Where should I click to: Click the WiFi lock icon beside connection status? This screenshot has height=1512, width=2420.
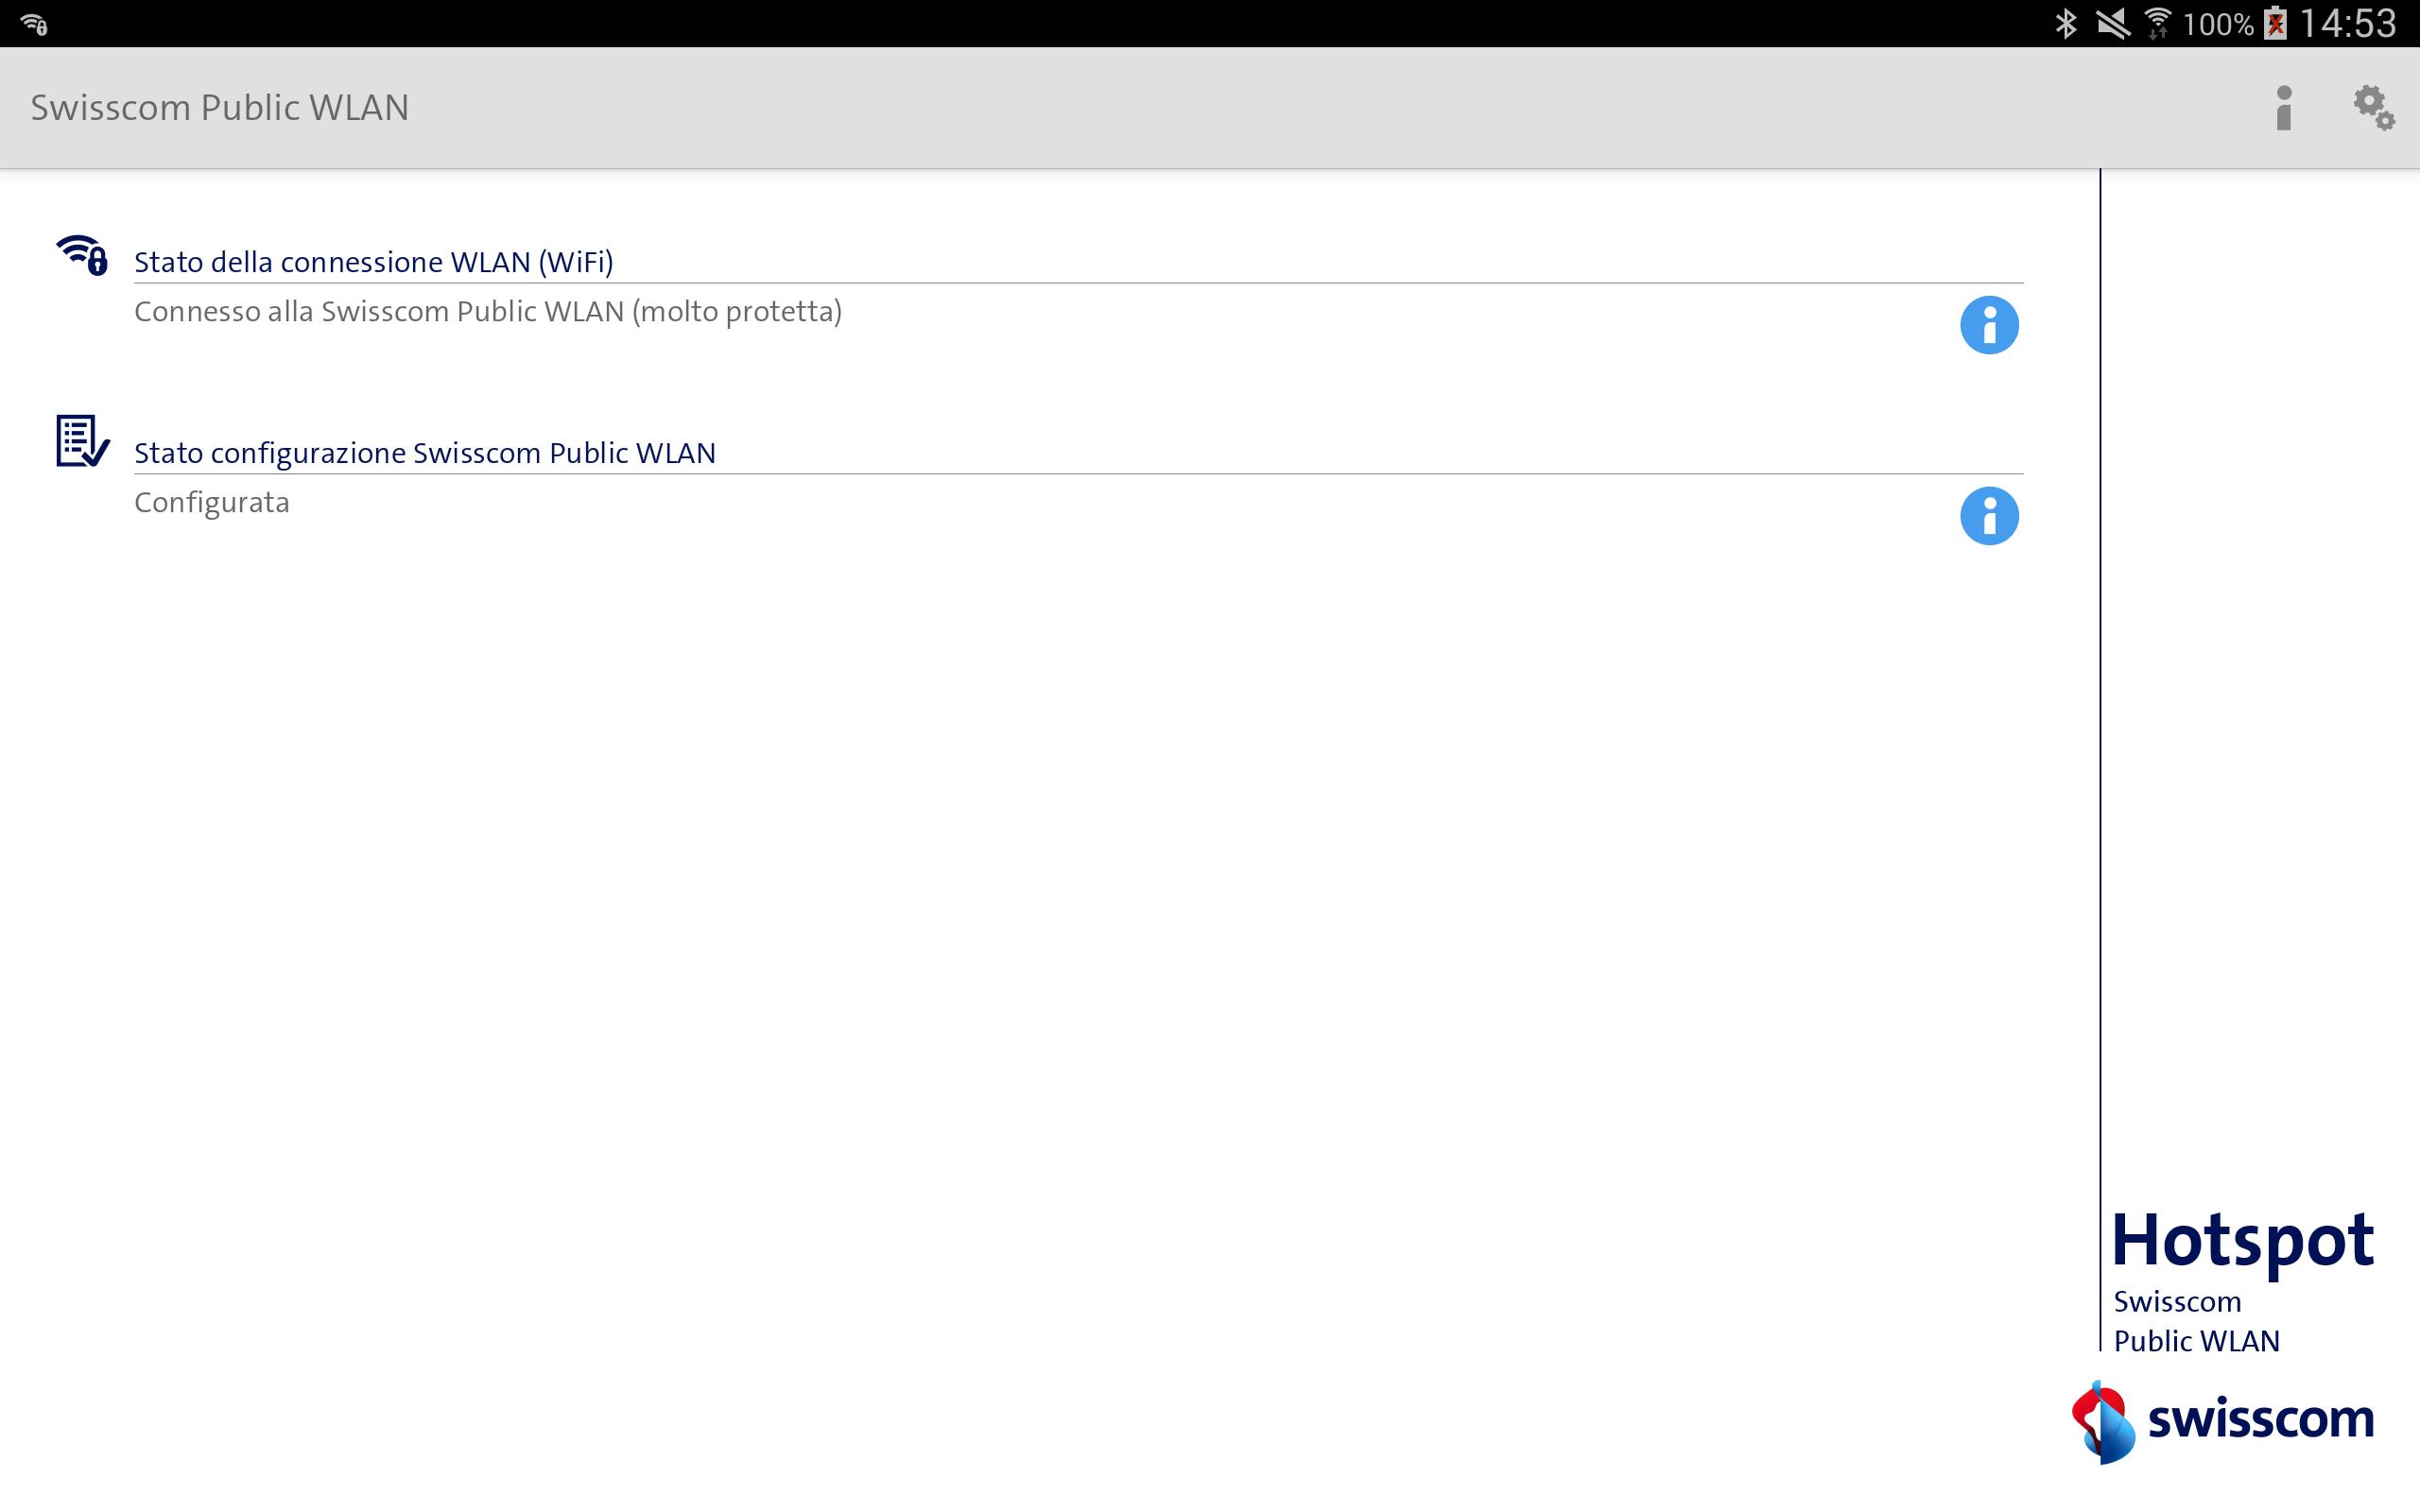tap(82, 255)
